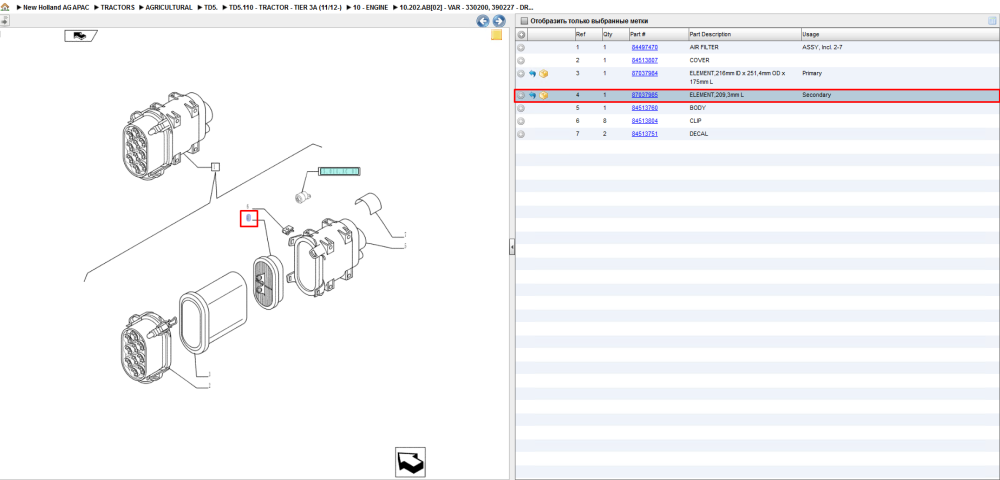Navigate back with the left blue arrow

pos(483,21)
